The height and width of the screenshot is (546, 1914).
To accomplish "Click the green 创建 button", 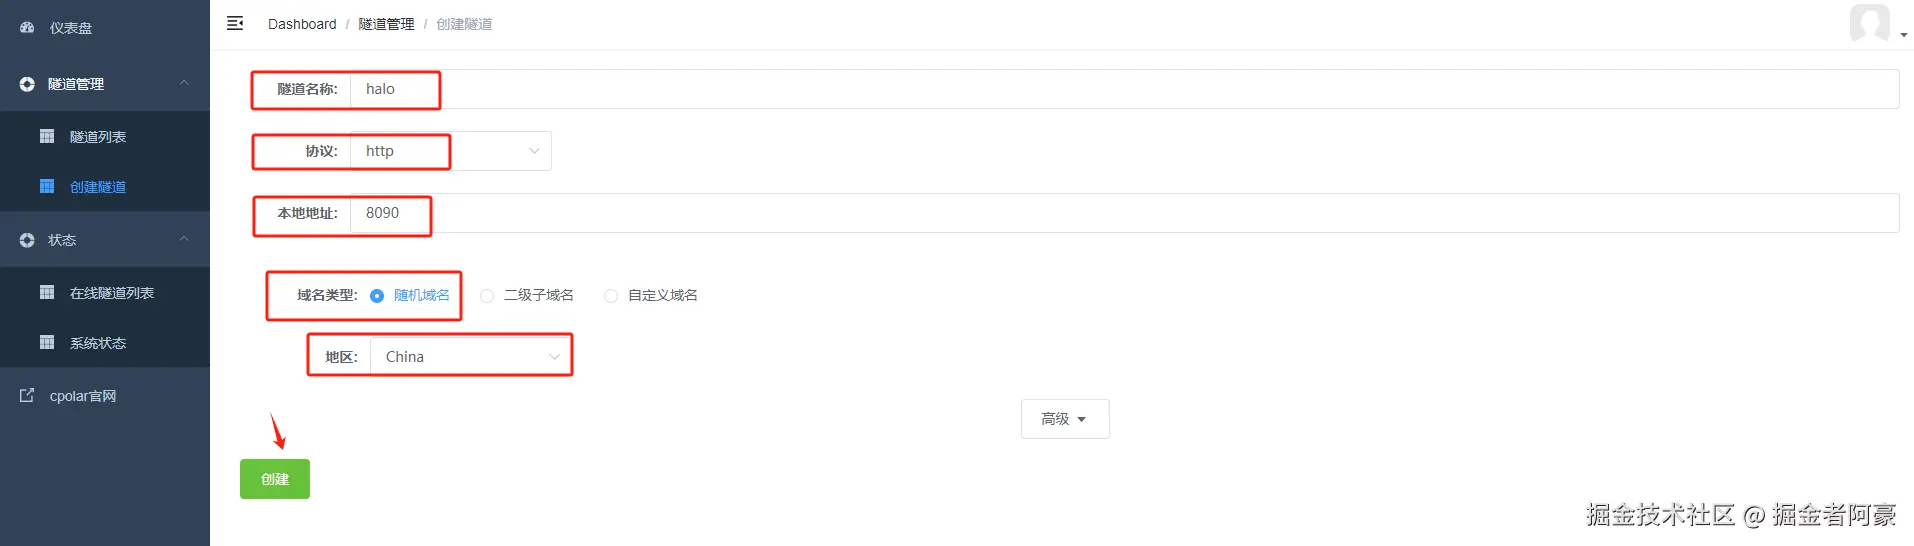I will tap(275, 479).
